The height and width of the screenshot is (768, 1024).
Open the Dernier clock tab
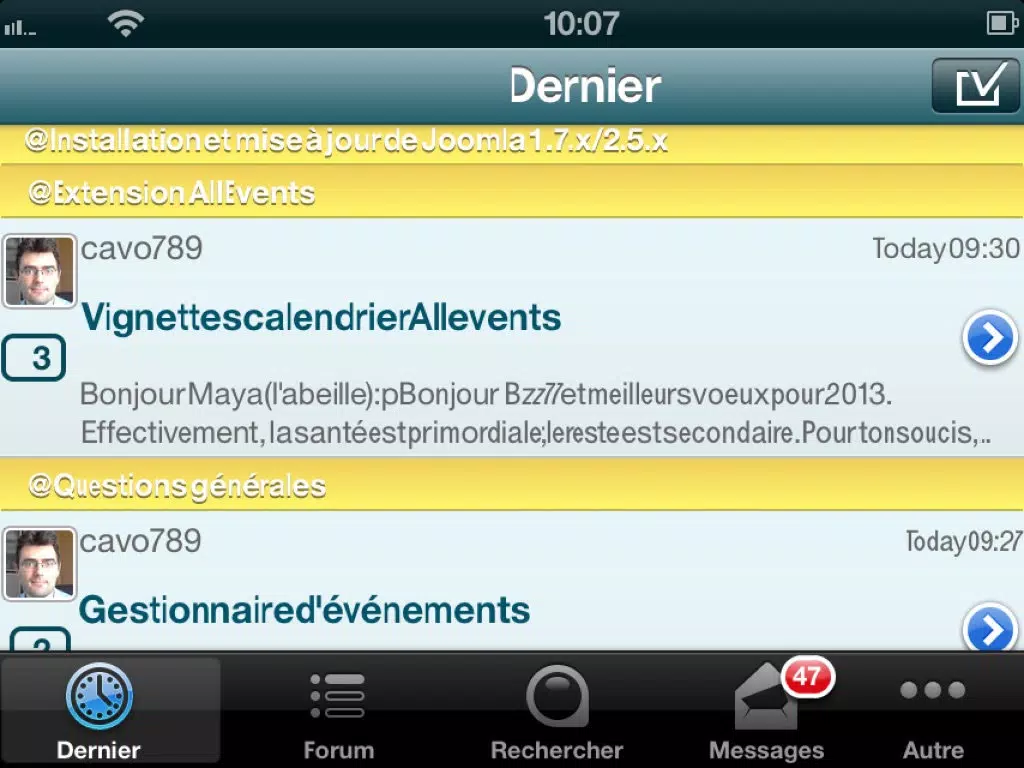coord(99,710)
